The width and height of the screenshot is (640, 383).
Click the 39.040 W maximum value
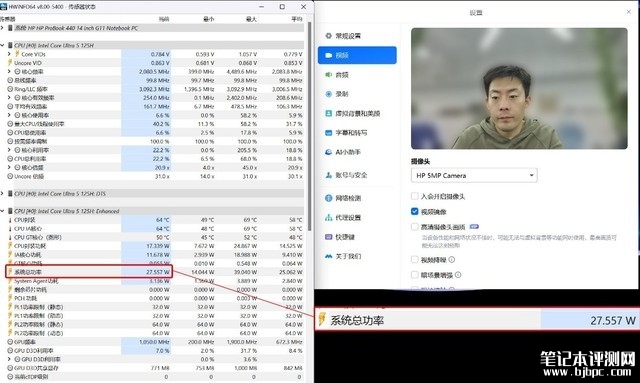click(x=245, y=272)
